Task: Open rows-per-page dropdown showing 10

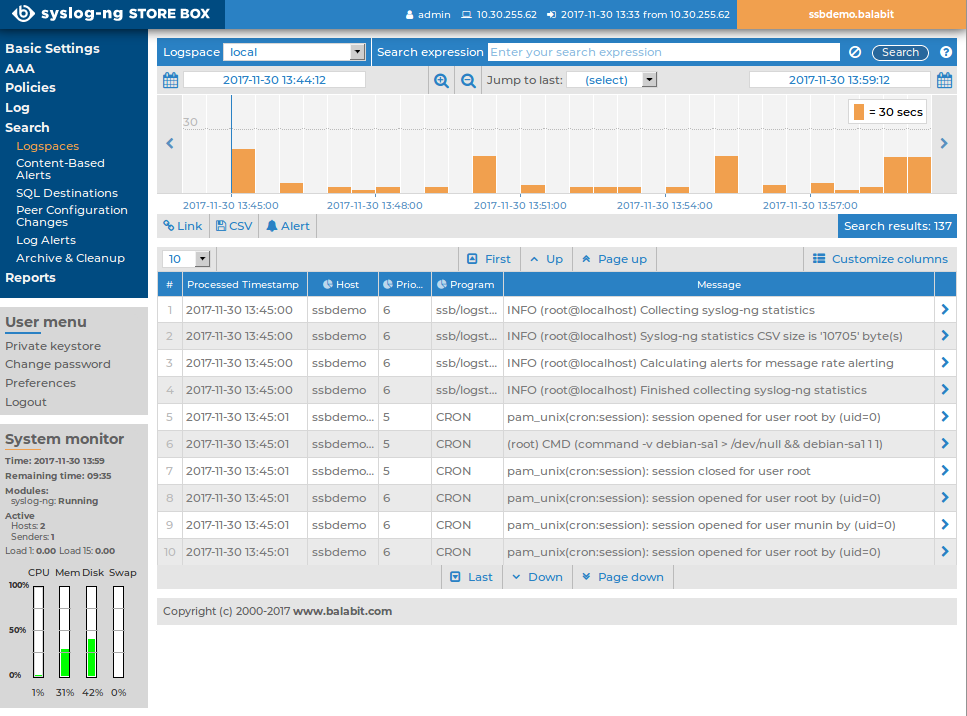Action: pyautogui.click(x=186, y=259)
